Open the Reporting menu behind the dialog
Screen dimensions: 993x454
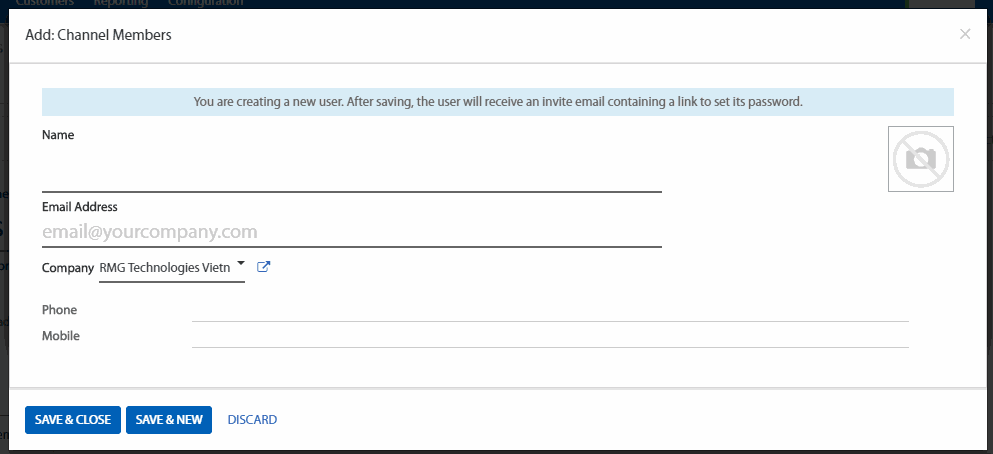[120, 3]
